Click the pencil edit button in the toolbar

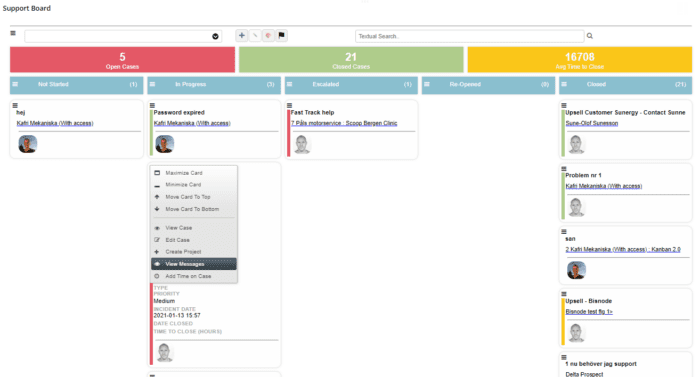255,35
